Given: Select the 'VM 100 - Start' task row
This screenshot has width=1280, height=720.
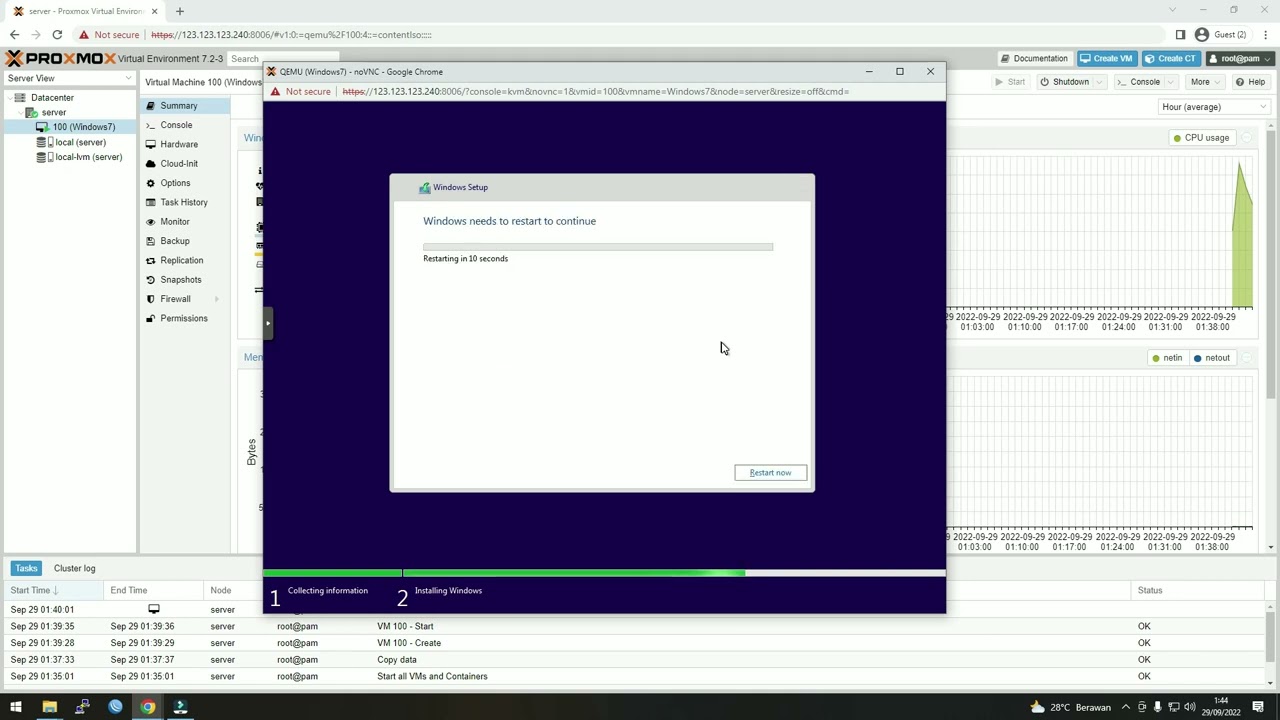Looking at the screenshot, I should coord(634,626).
